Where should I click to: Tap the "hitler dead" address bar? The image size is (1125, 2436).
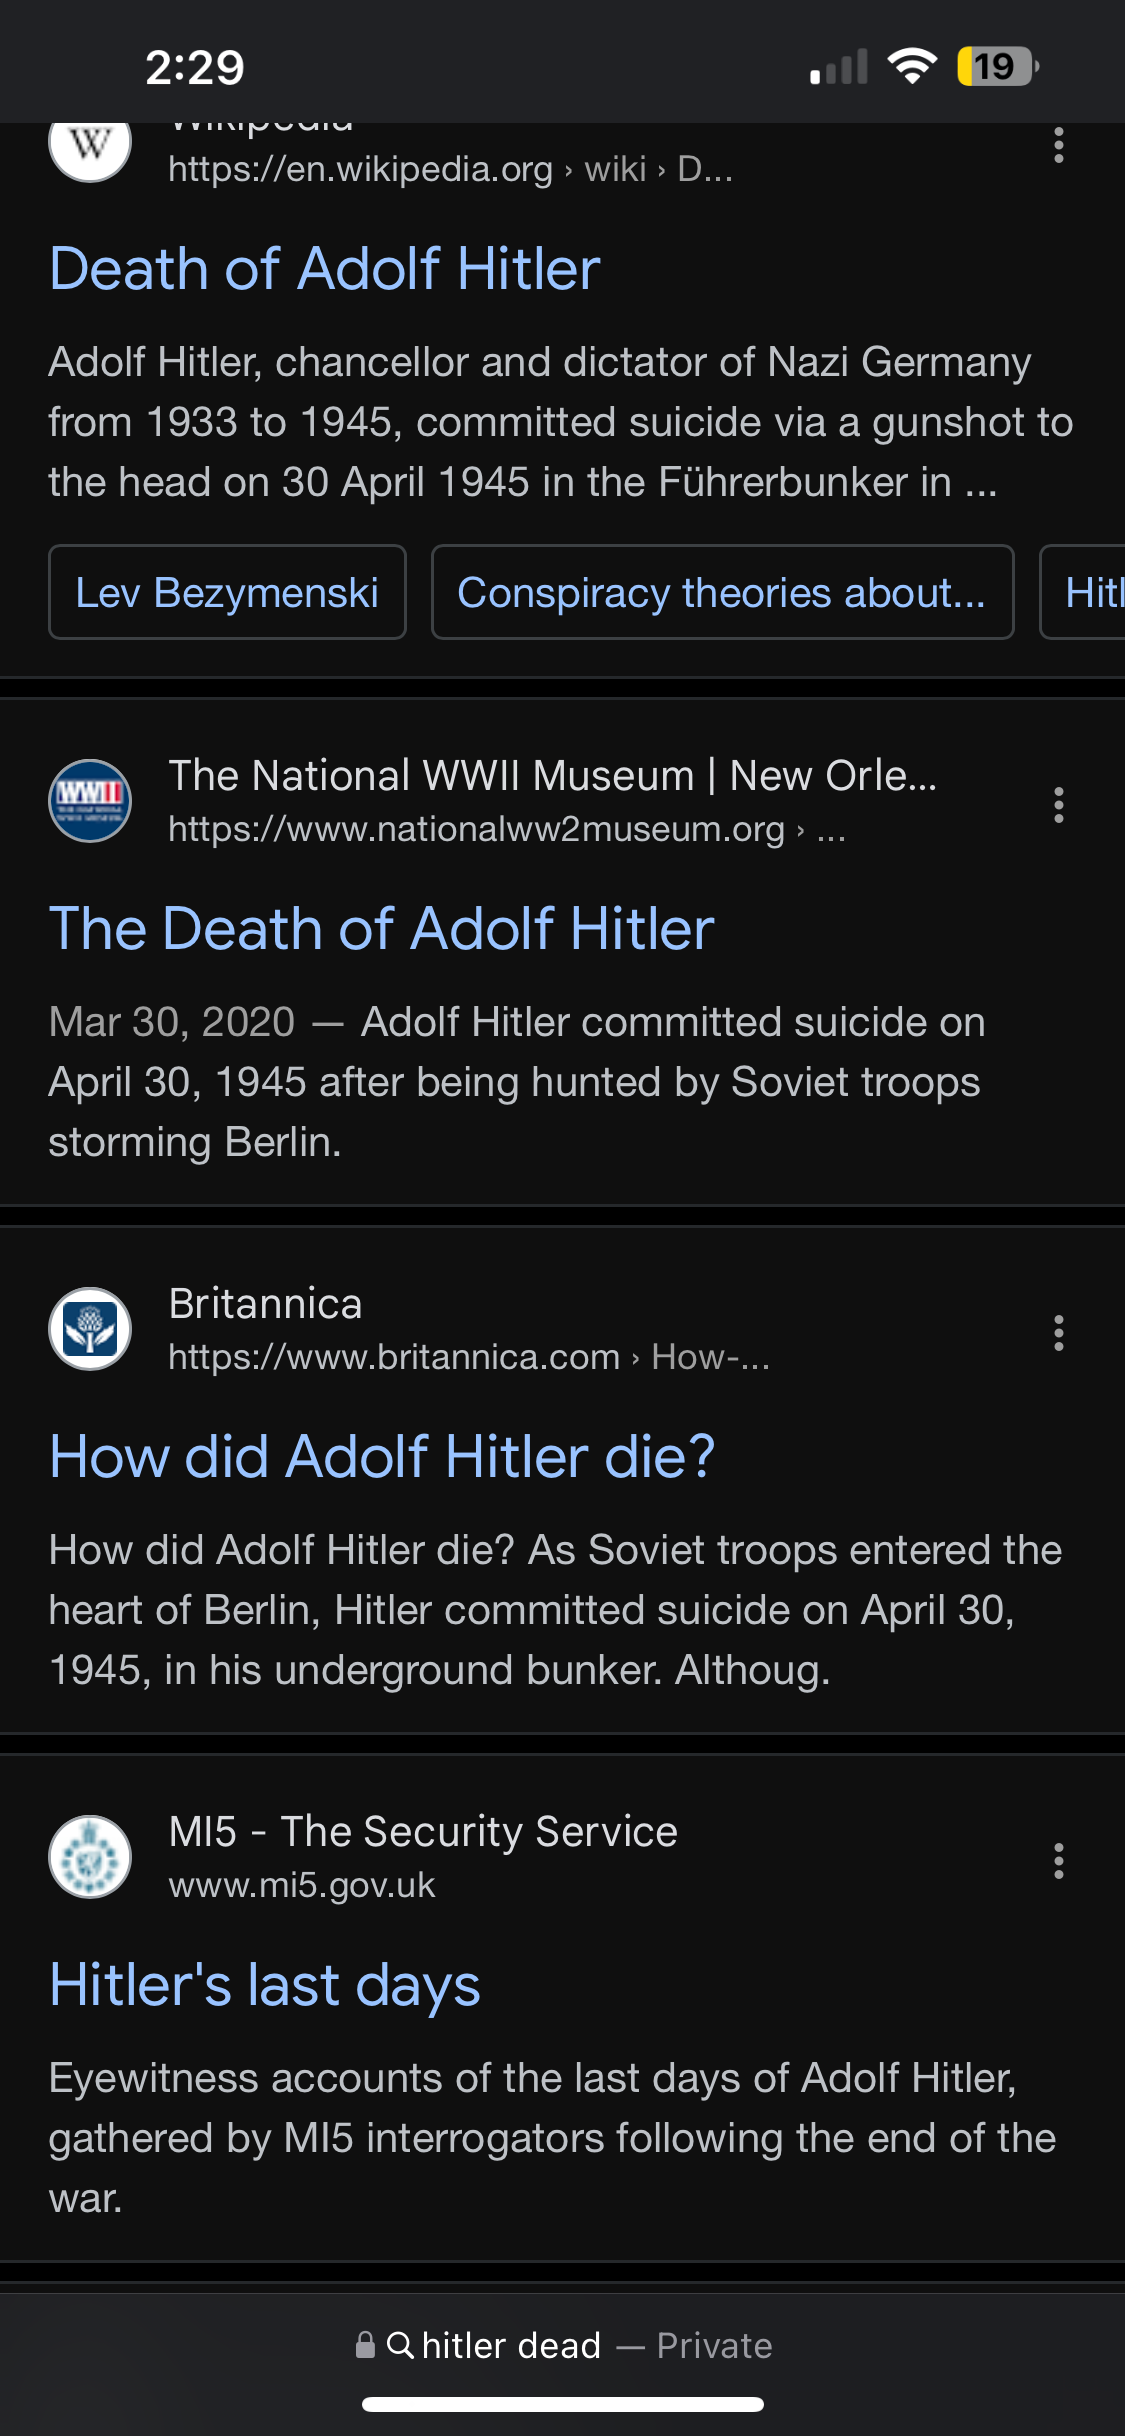pyautogui.click(x=563, y=2345)
